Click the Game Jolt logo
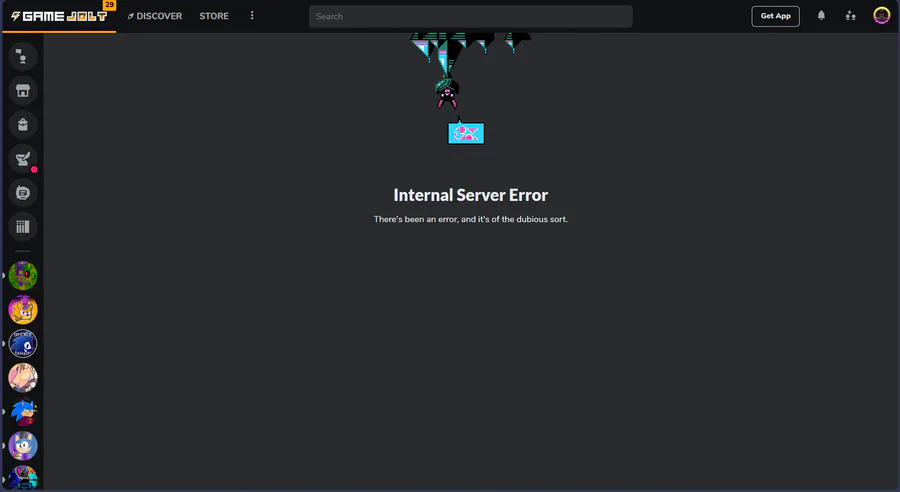The height and width of the screenshot is (492, 900). coord(59,16)
